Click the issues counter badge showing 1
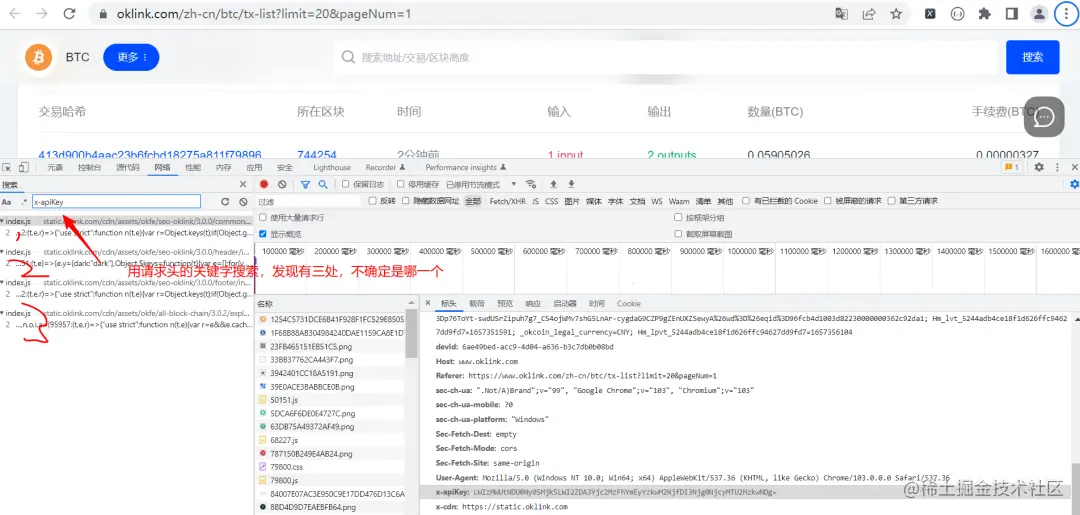 pos(1012,167)
